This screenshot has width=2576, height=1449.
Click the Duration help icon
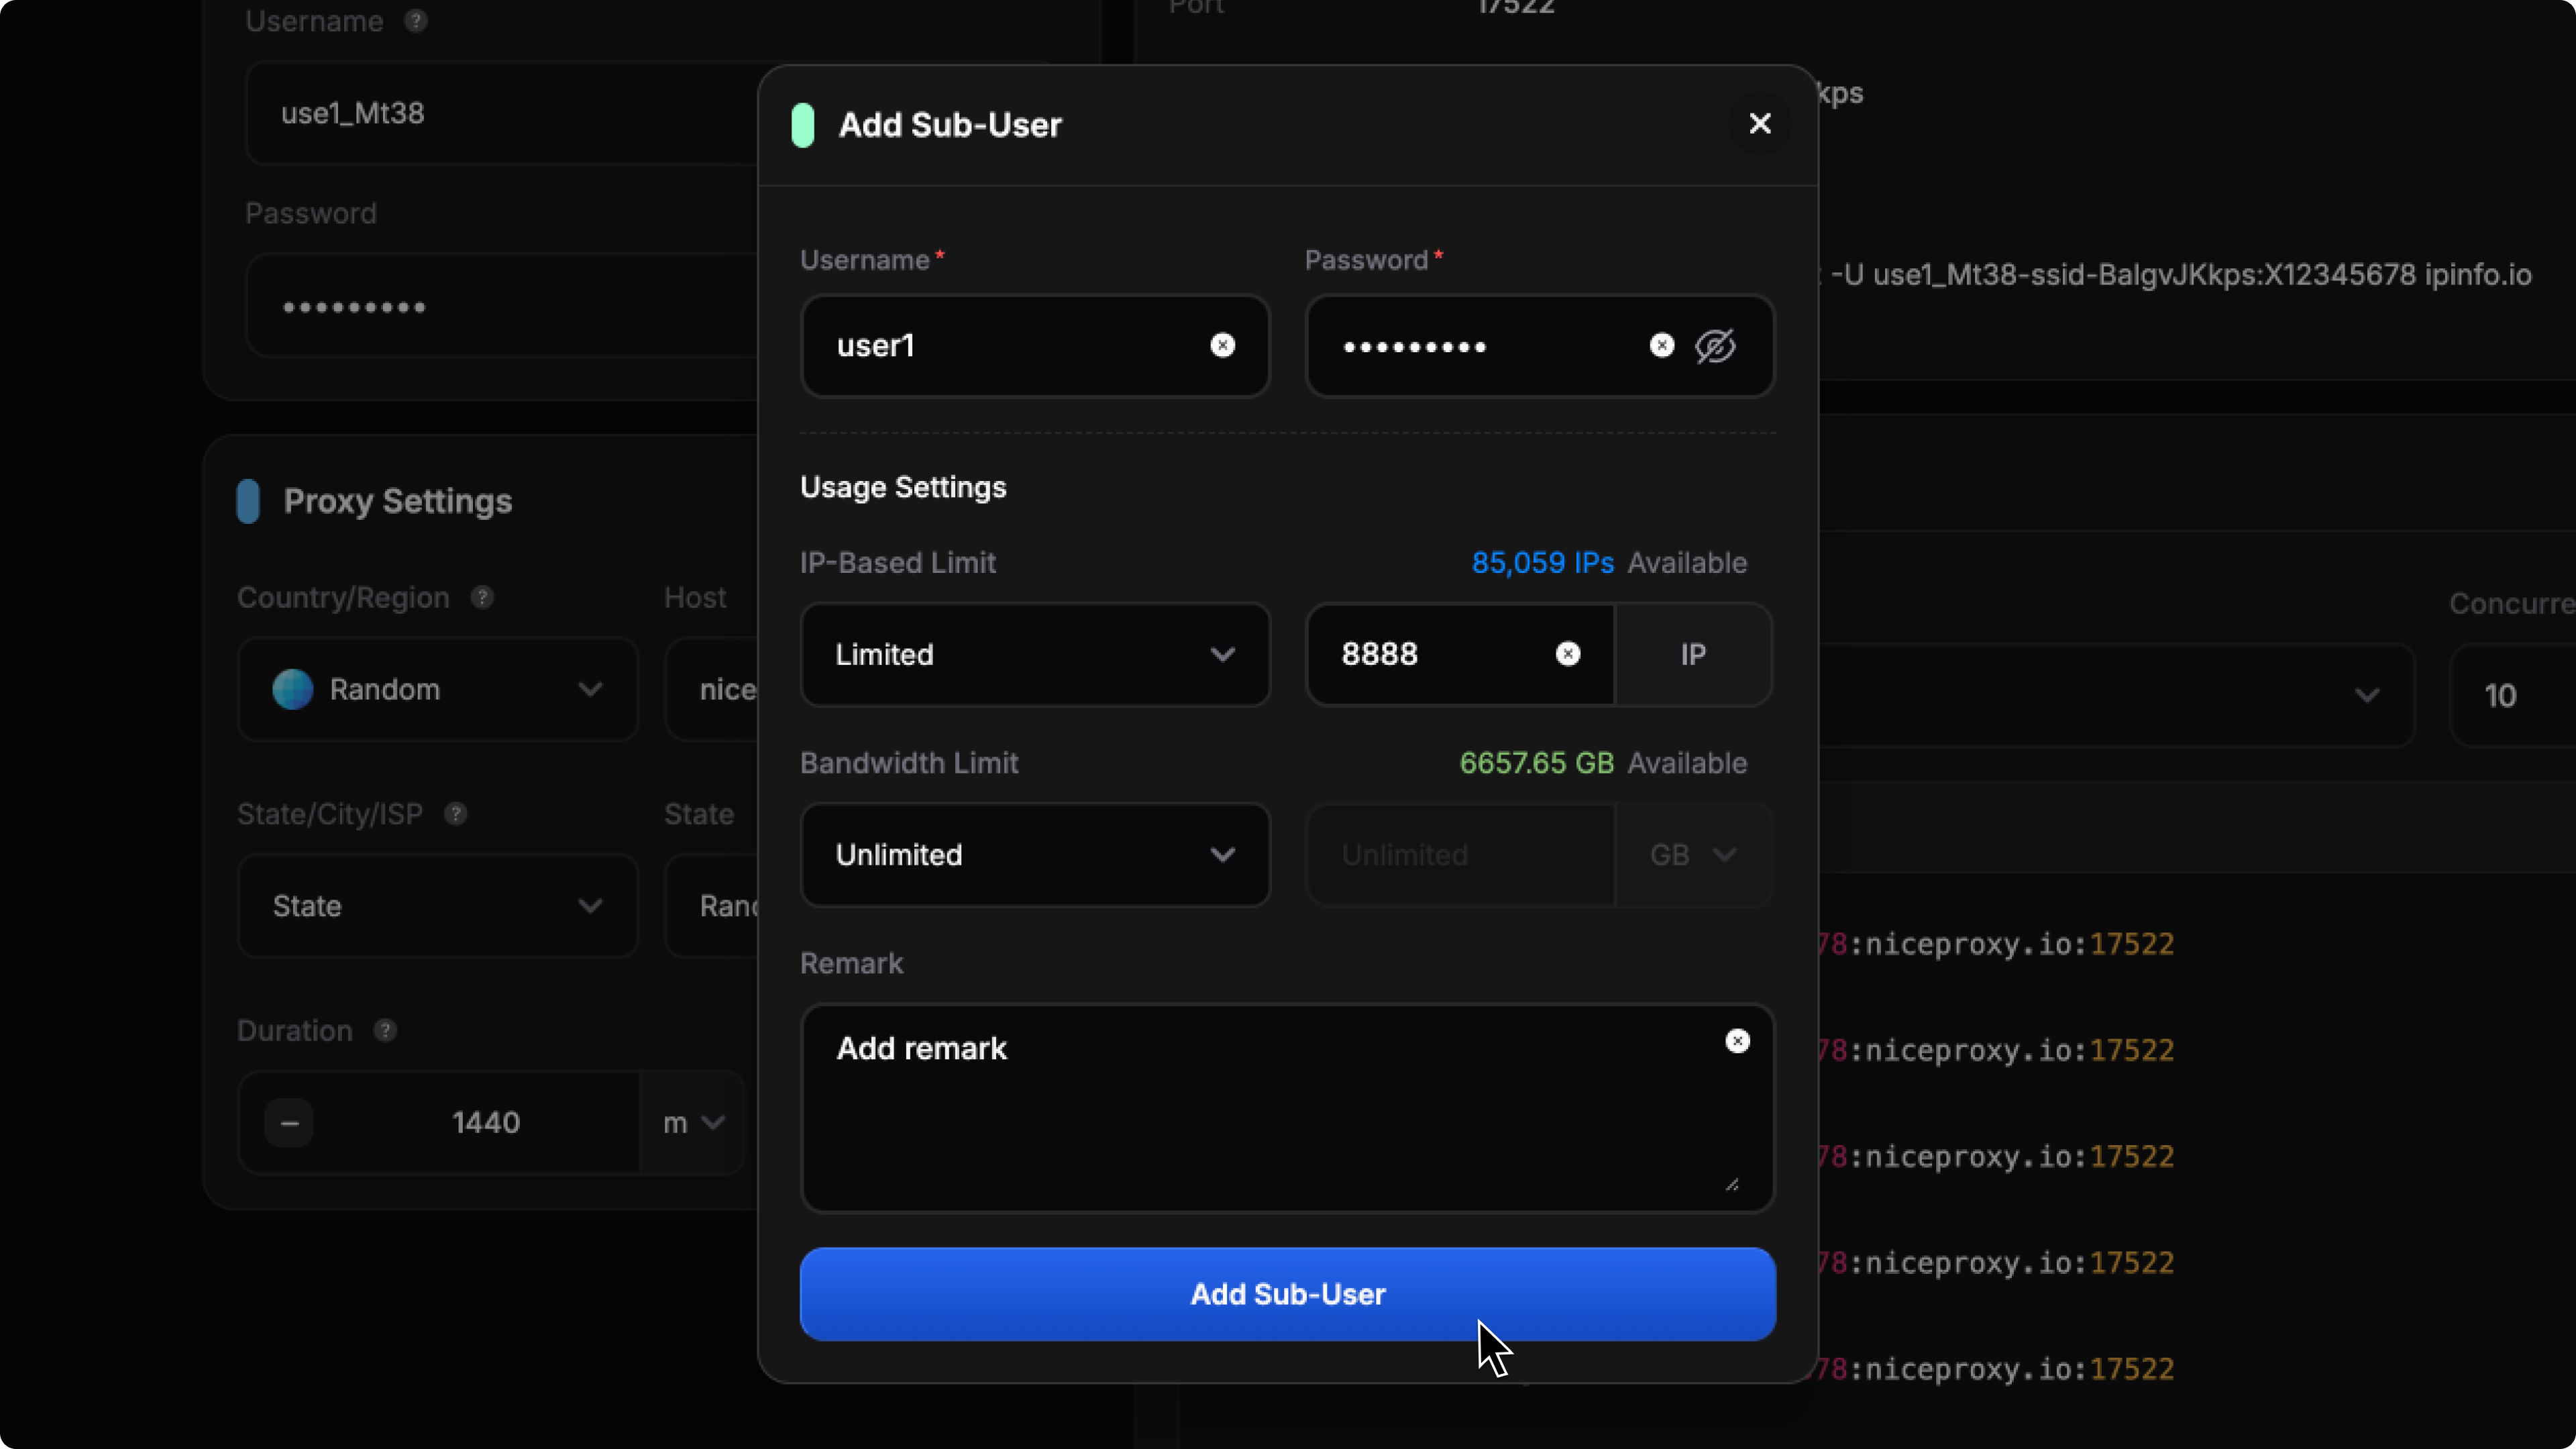point(385,1031)
